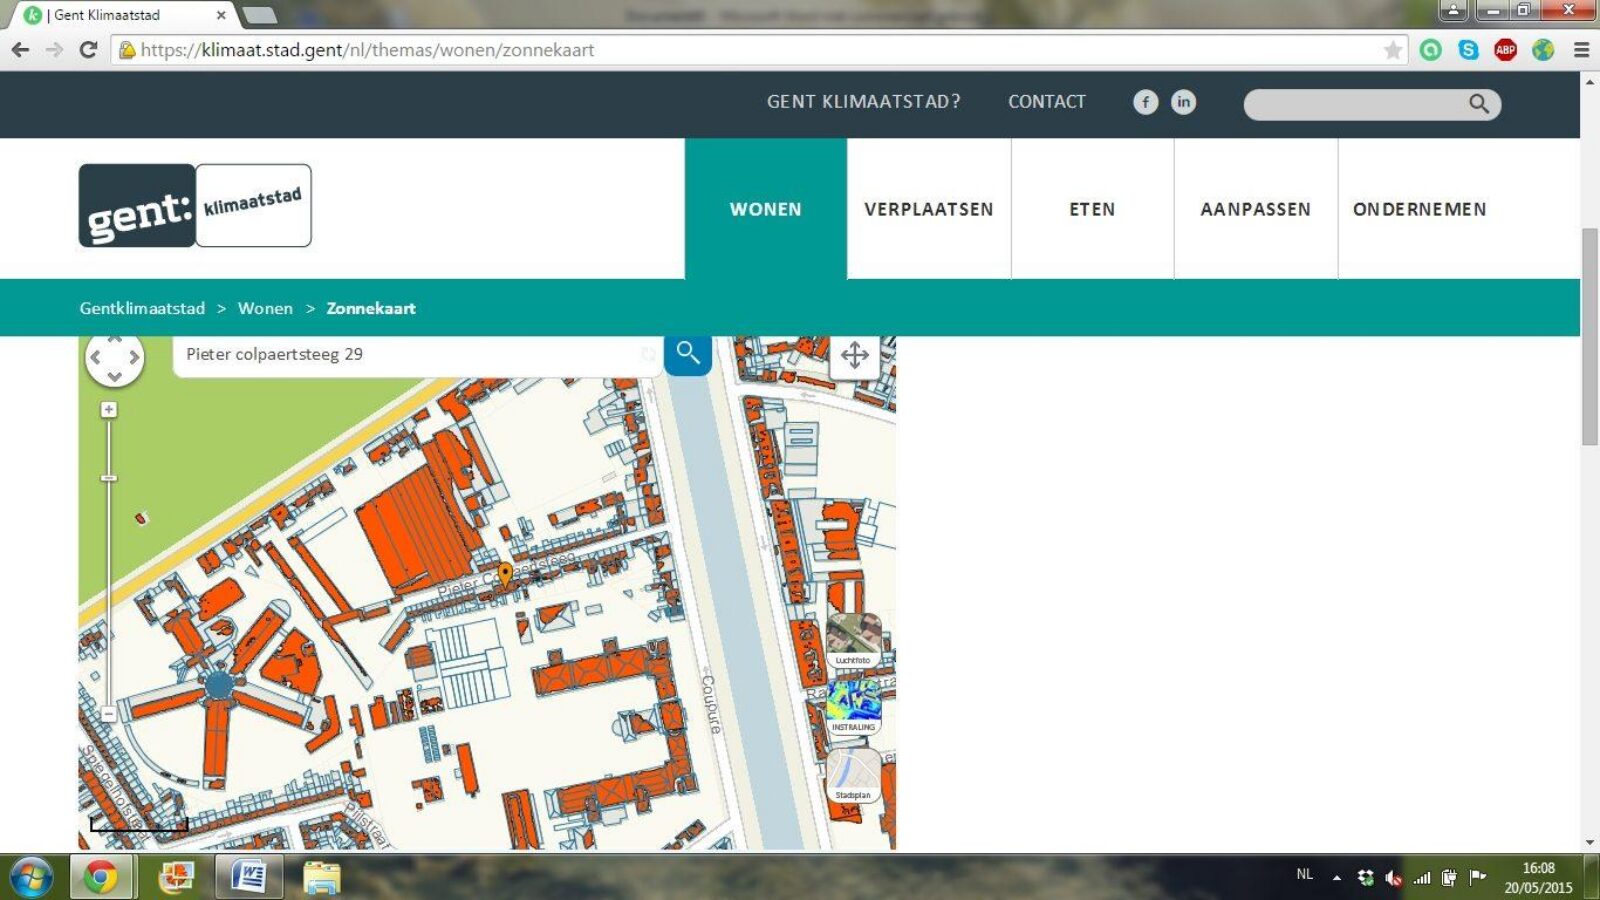Open the LinkedIn icon in header
The width and height of the screenshot is (1600, 900).
[1183, 102]
